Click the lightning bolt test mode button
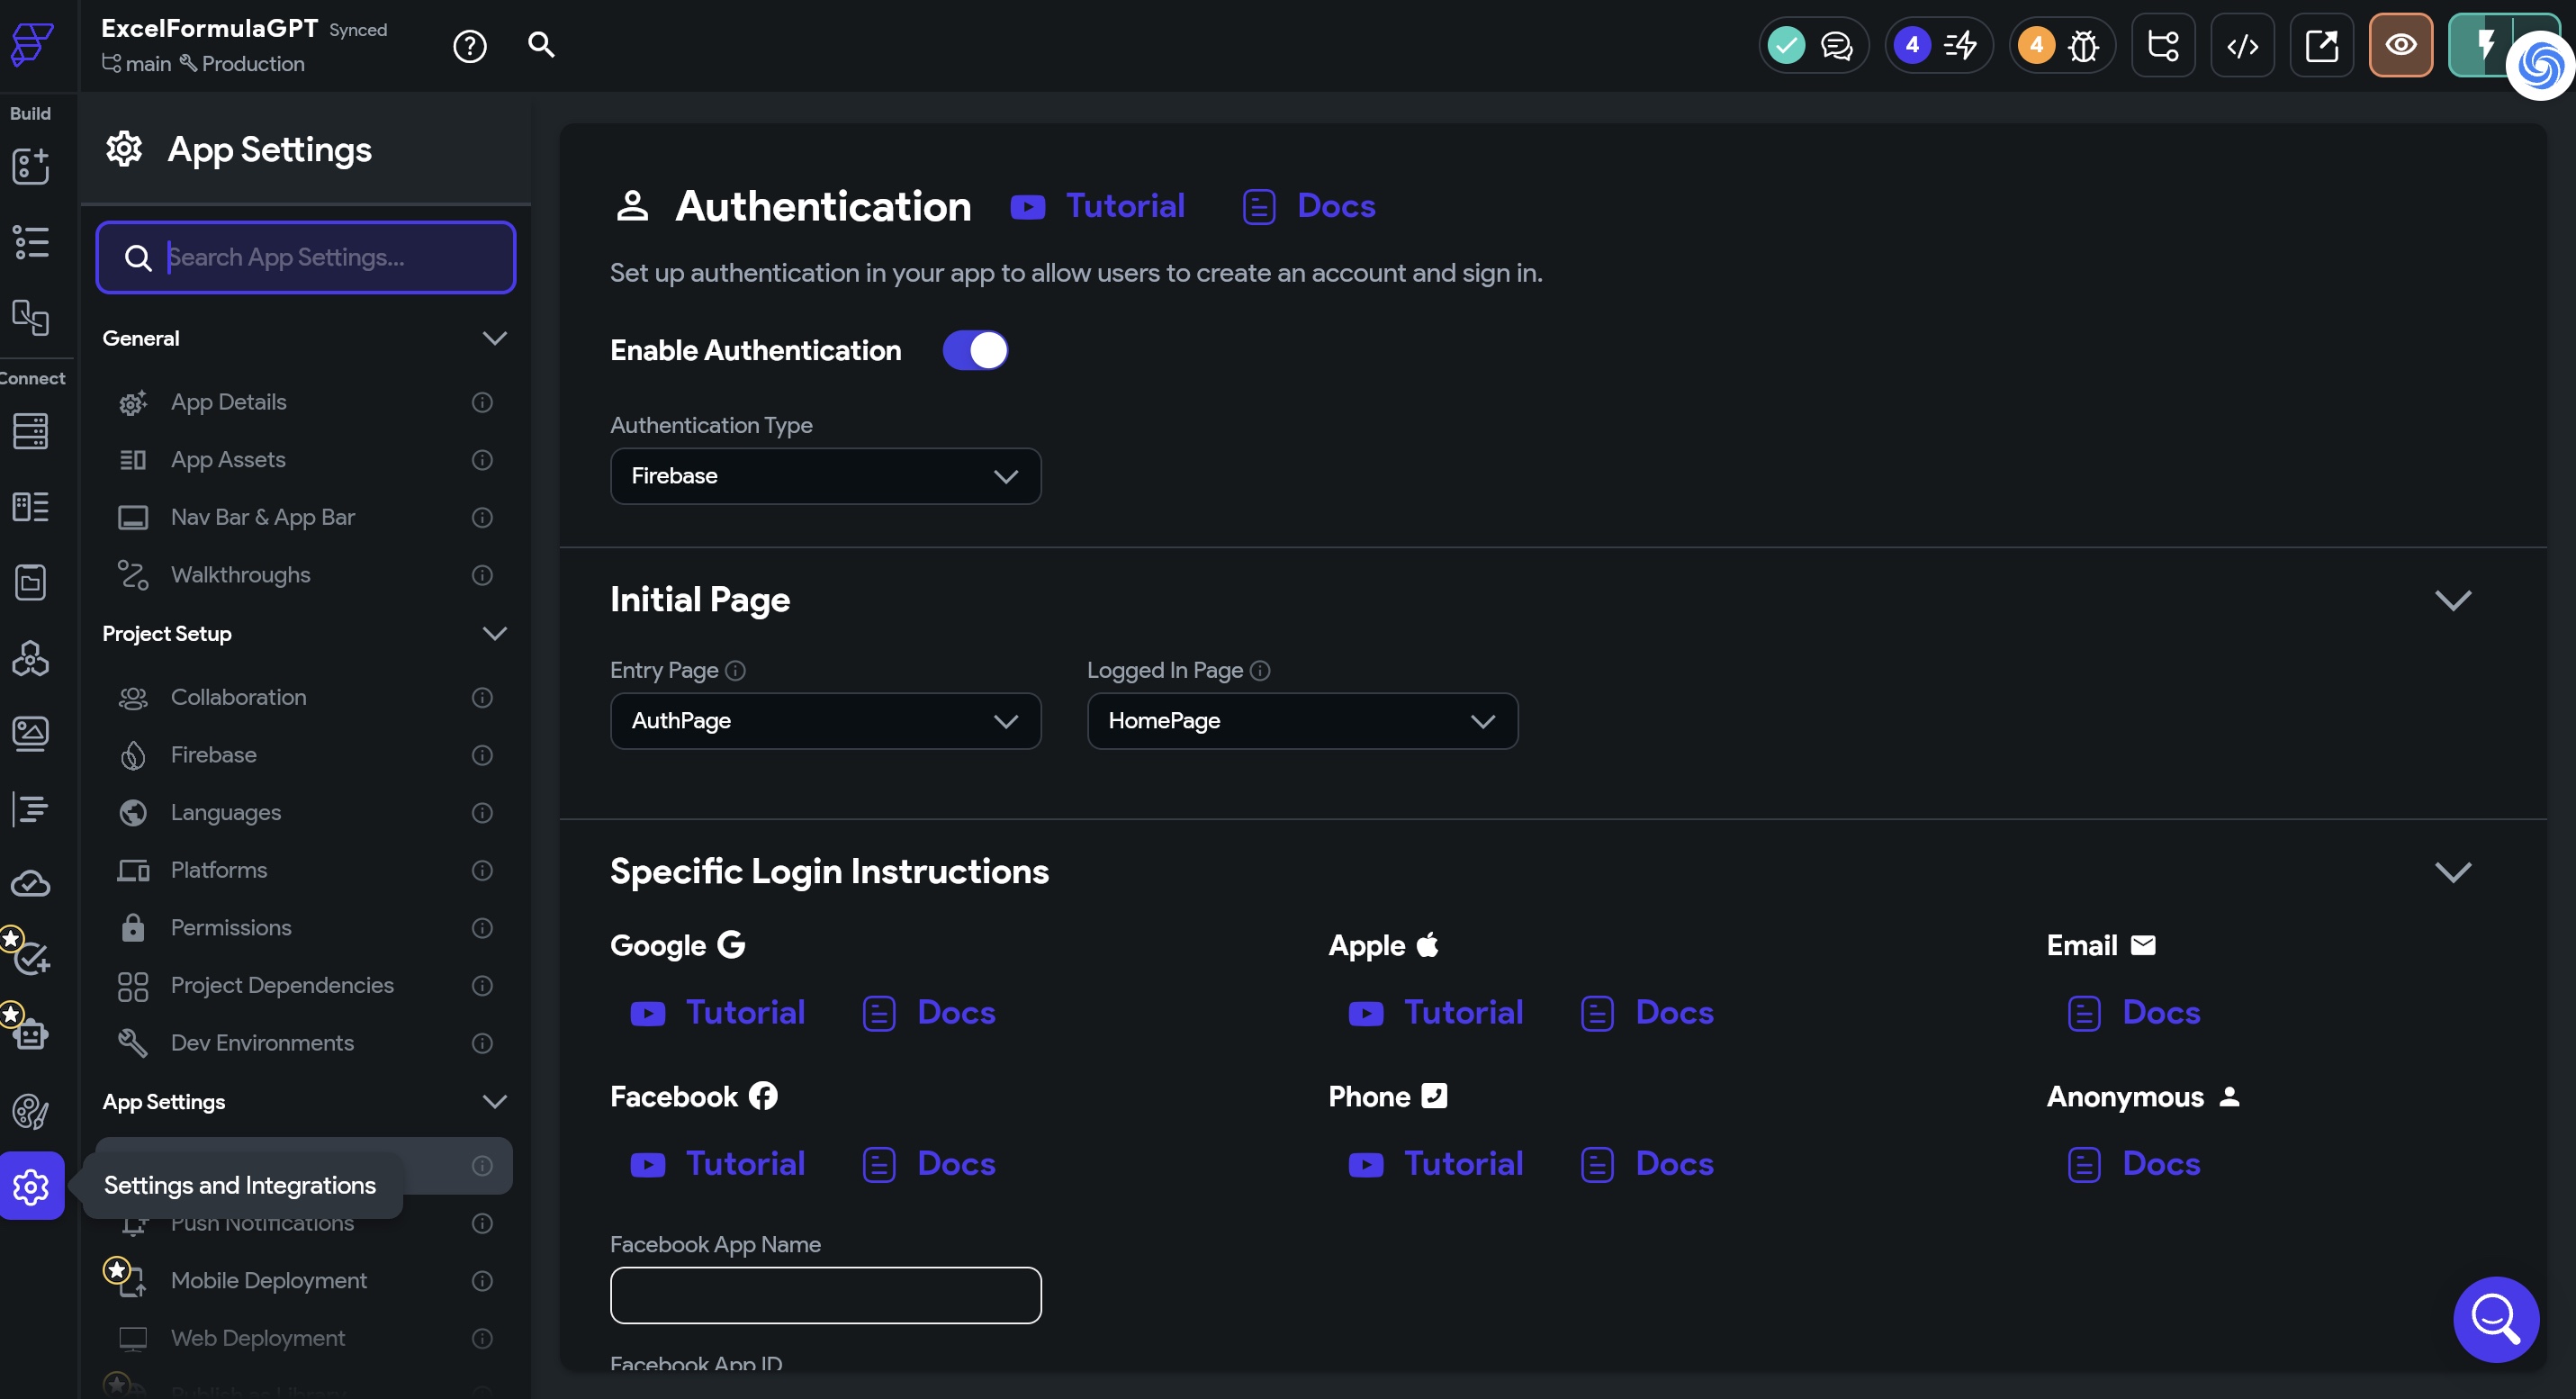Screen dimensions: 2576x1399 (2485, 45)
